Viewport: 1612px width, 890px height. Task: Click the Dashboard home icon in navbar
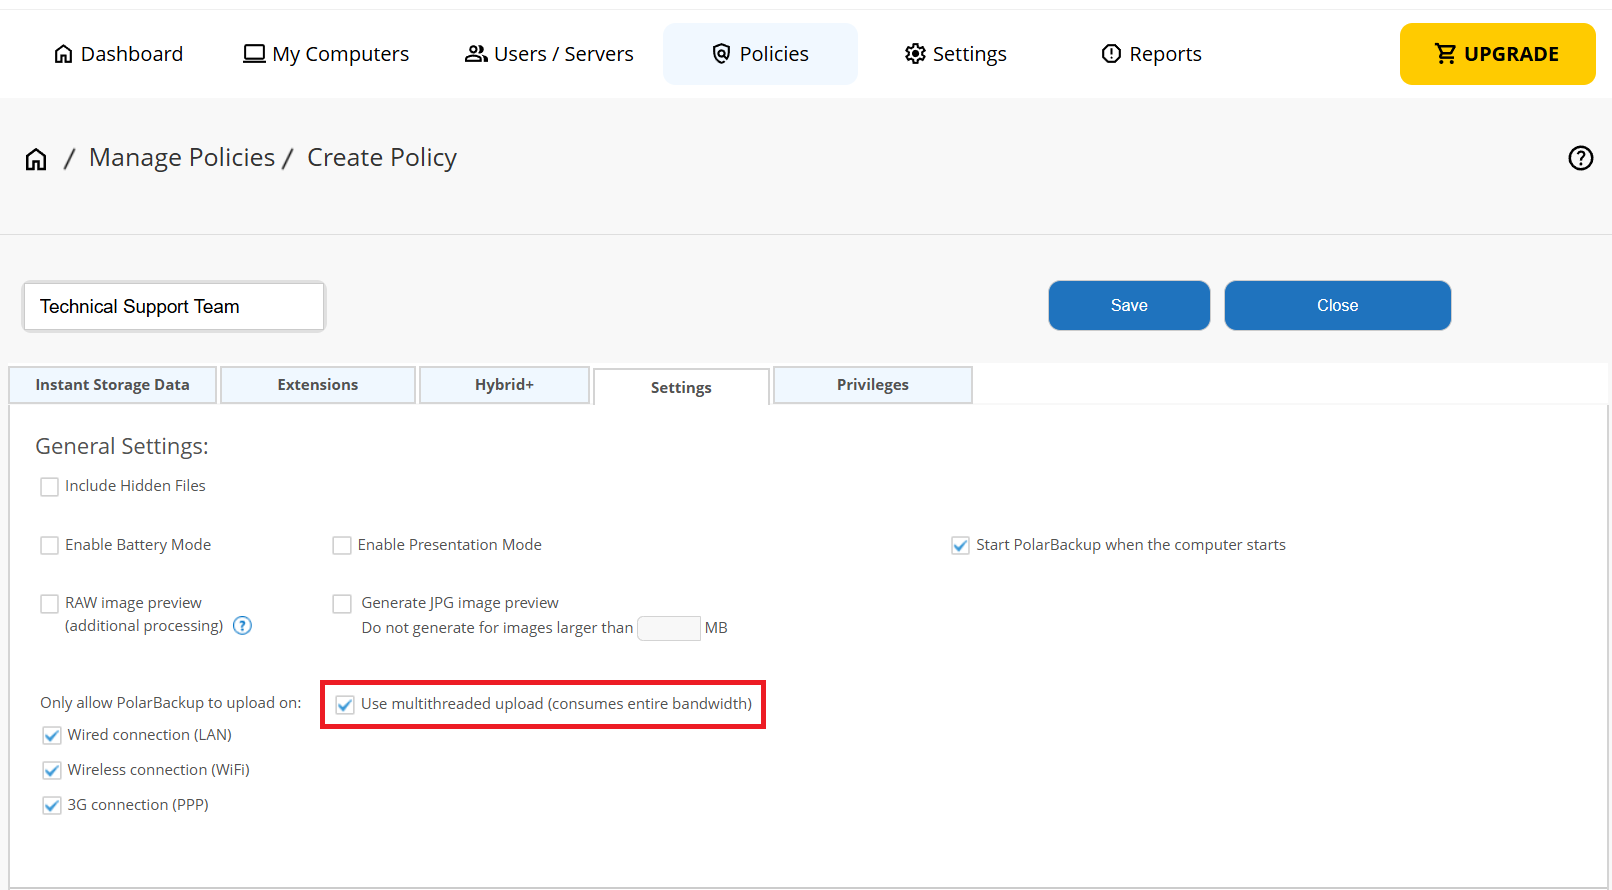click(x=63, y=54)
